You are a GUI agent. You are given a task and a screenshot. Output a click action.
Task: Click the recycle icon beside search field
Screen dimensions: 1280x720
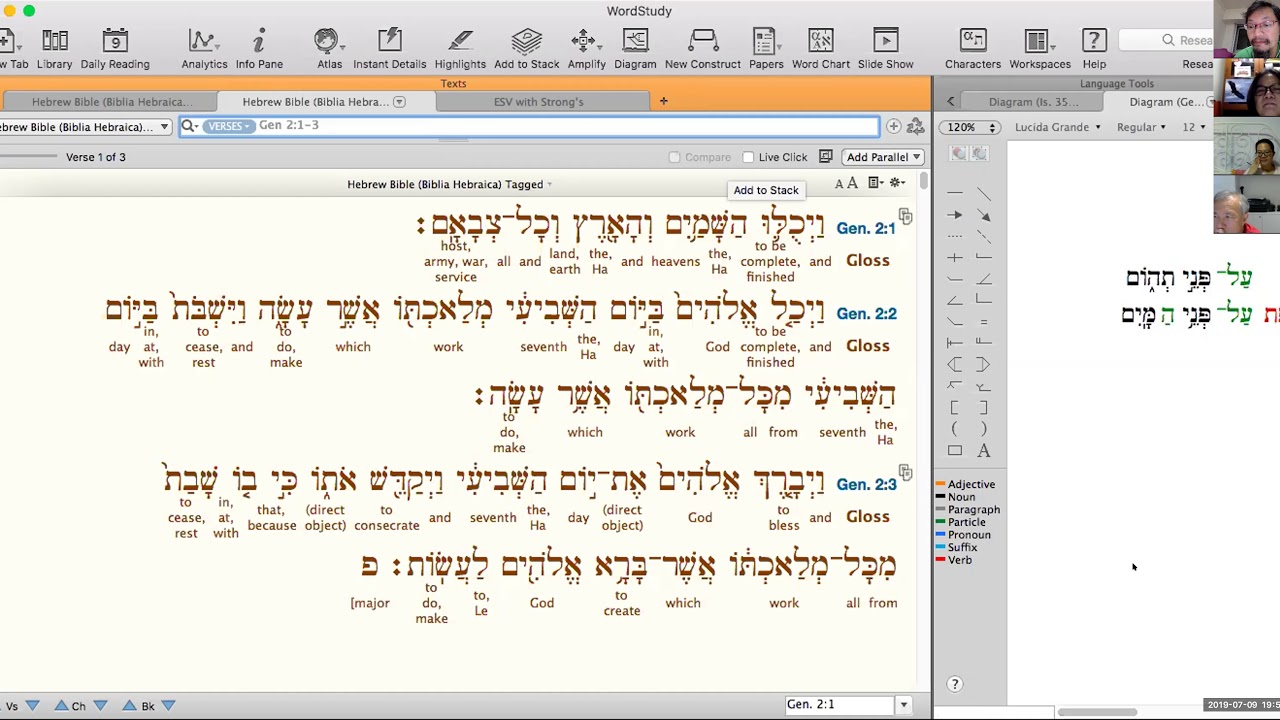[x=915, y=127]
